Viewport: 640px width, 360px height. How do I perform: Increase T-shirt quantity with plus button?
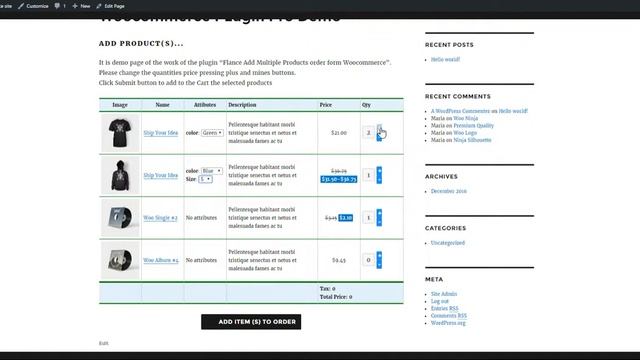pos(379,128)
